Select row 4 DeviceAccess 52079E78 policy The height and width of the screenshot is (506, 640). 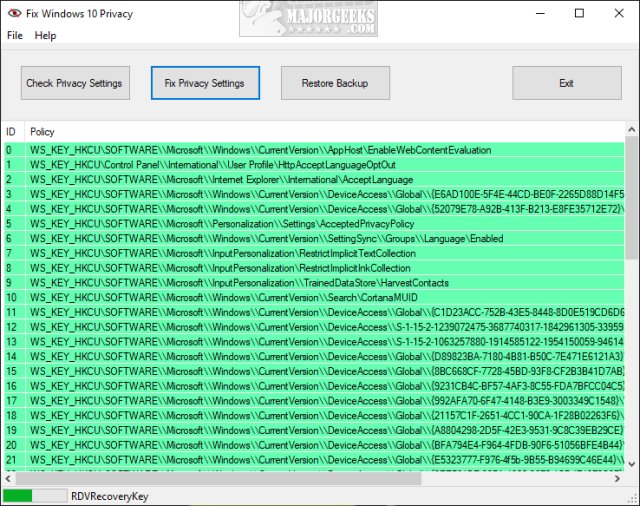(314, 209)
